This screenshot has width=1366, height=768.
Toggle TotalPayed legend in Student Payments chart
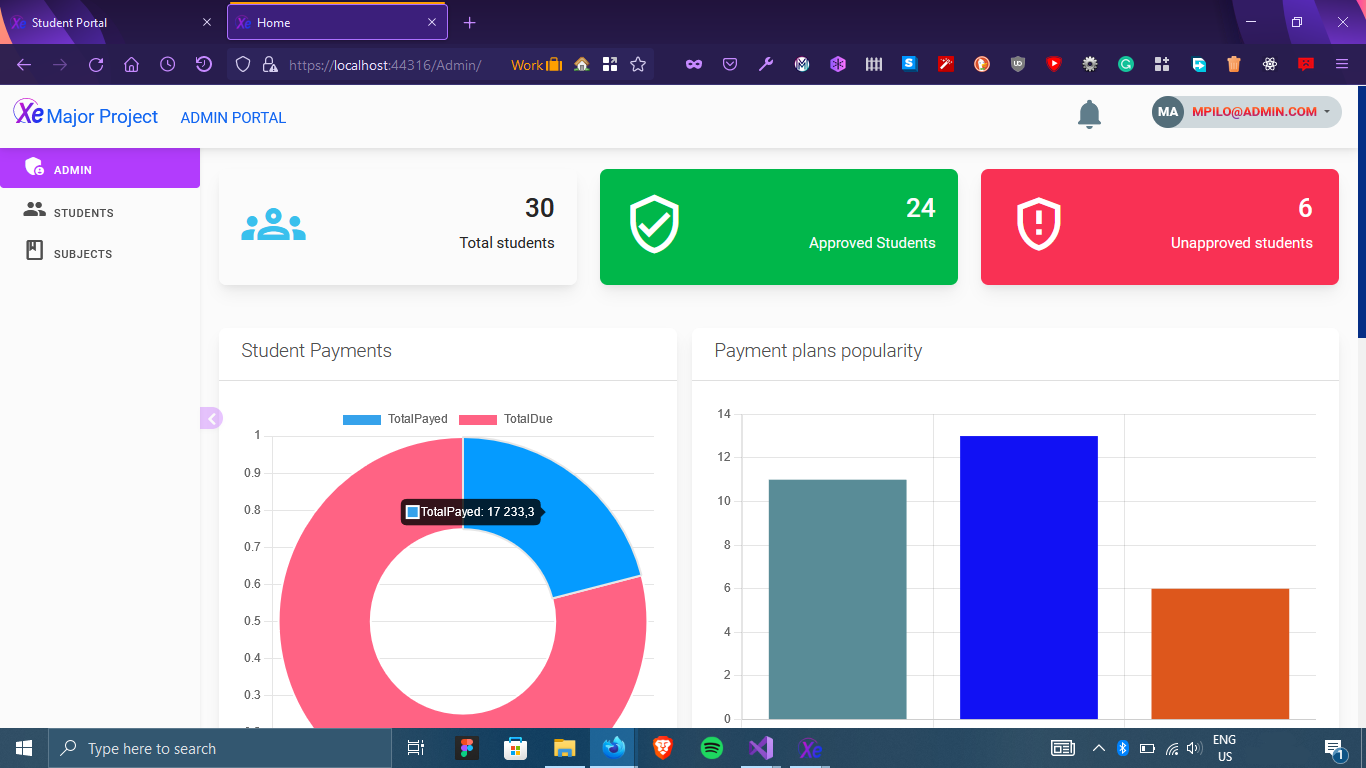click(395, 419)
